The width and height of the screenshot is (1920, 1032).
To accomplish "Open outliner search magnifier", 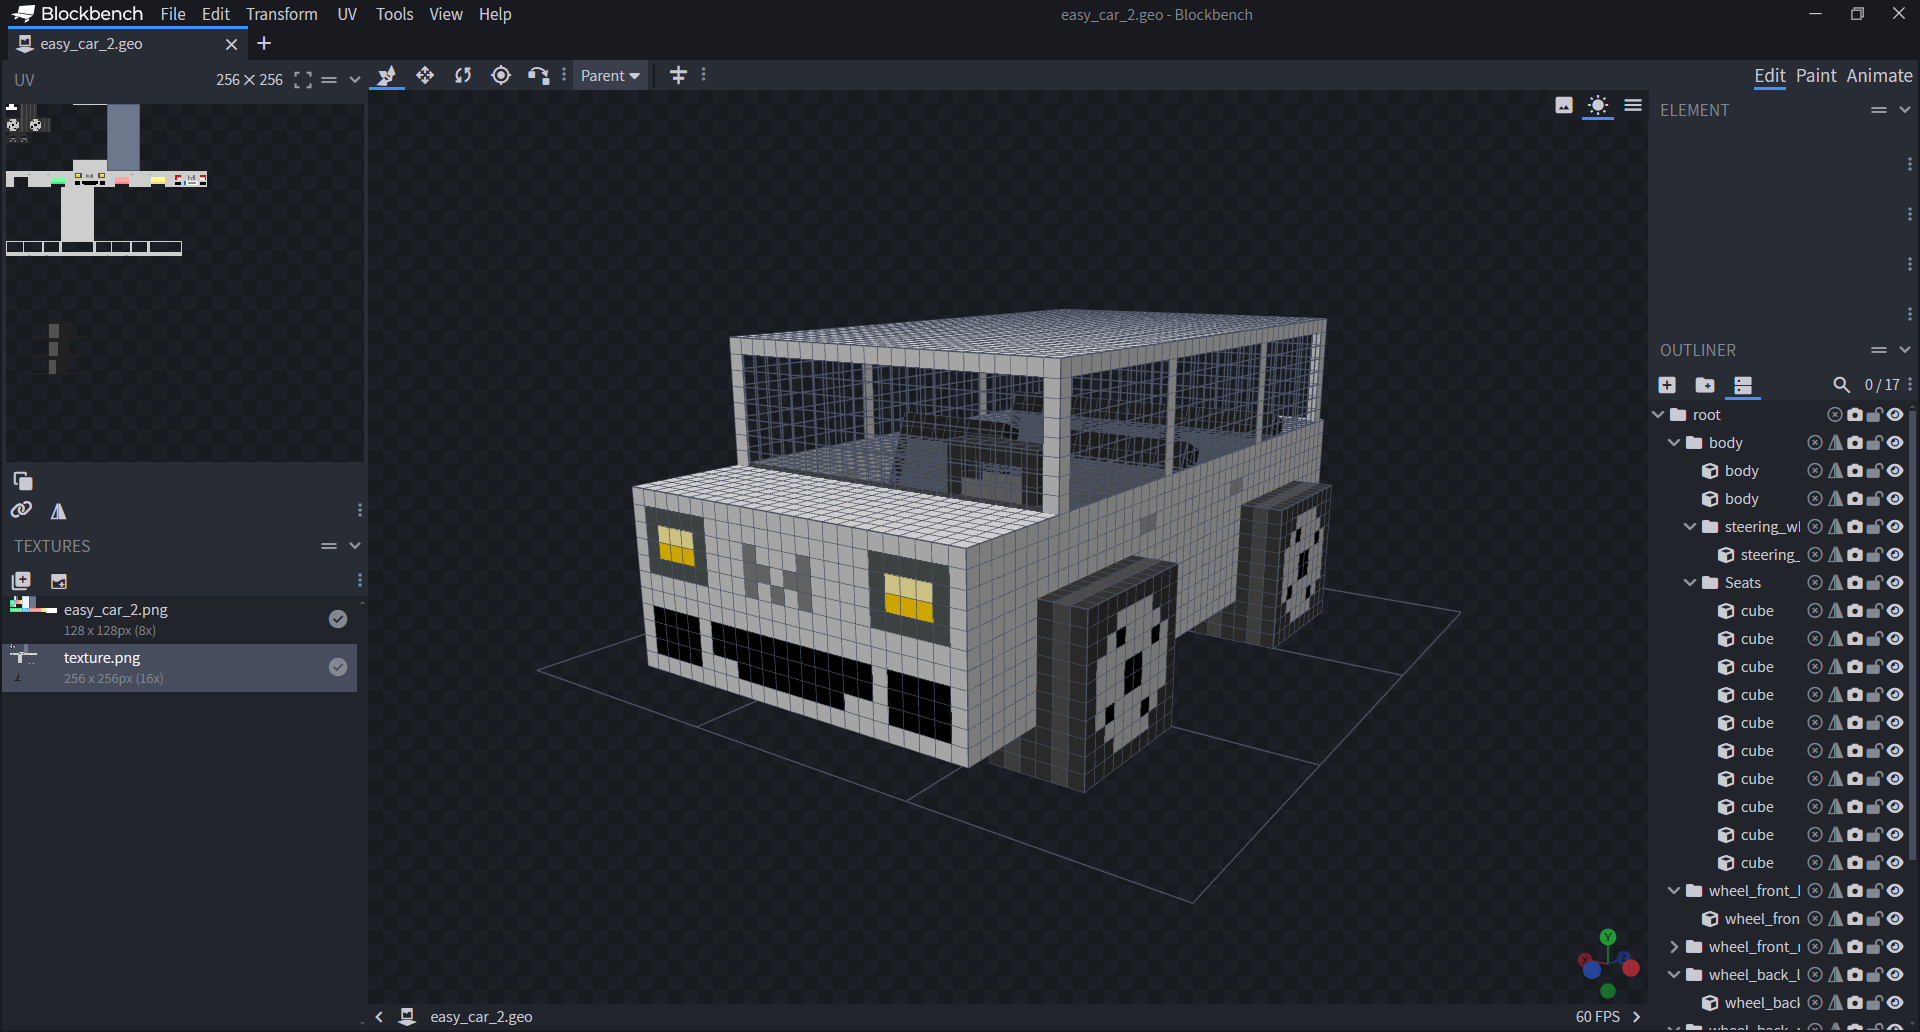I will point(1841,385).
